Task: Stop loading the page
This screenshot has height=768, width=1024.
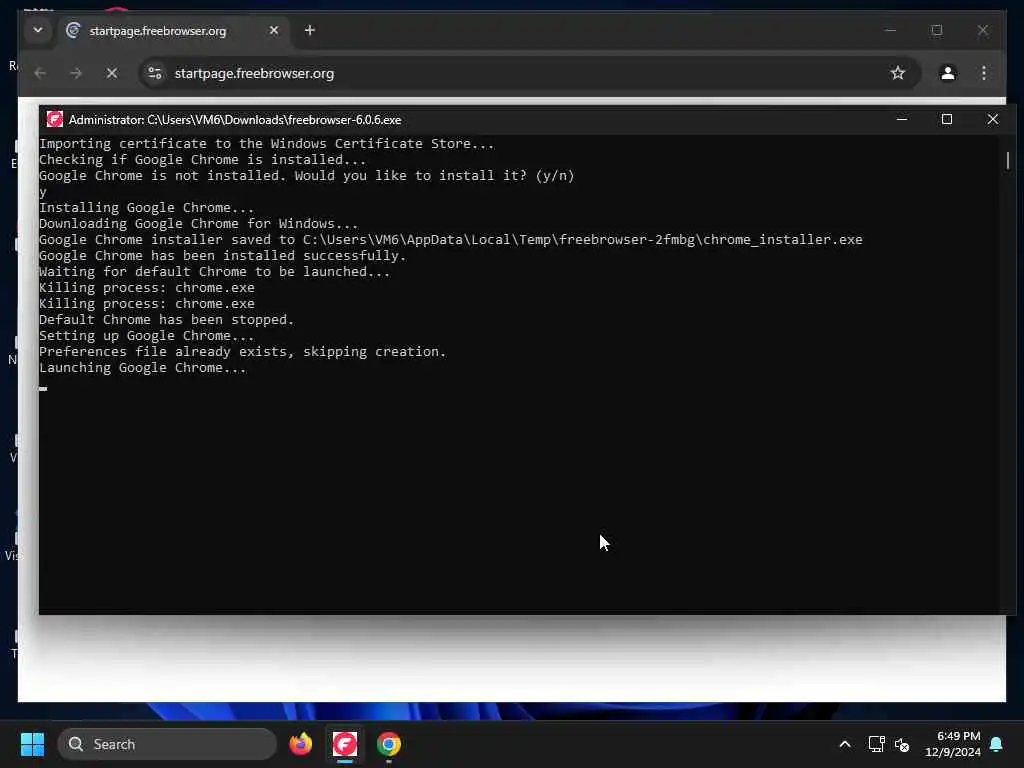Action: click(x=112, y=73)
